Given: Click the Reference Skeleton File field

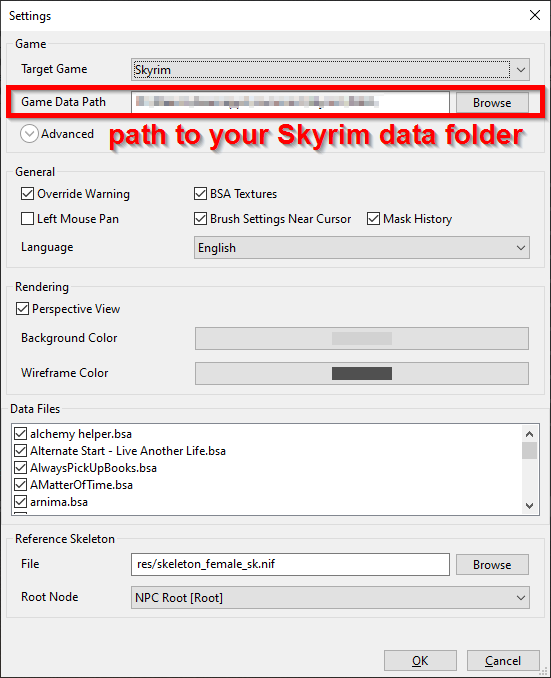Looking at the screenshot, I should click(x=290, y=564).
